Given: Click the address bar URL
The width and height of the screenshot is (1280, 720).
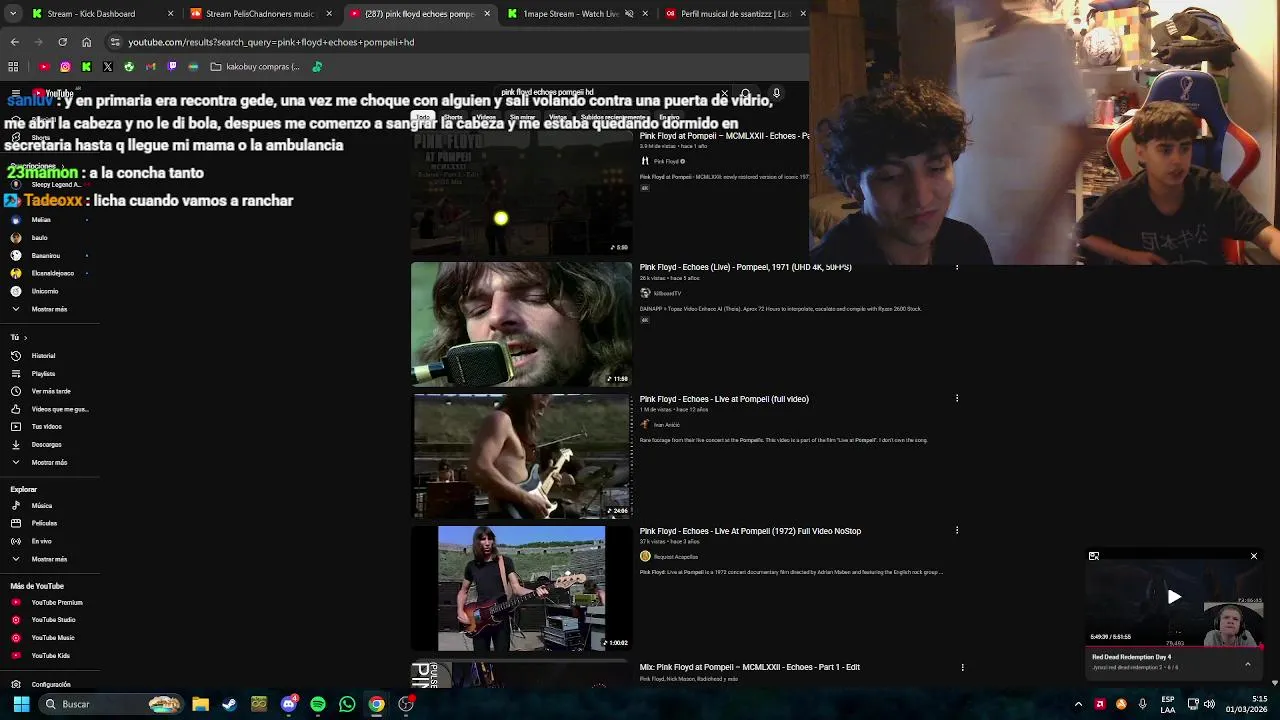Looking at the screenshot, I should click(x=271, y=42).
